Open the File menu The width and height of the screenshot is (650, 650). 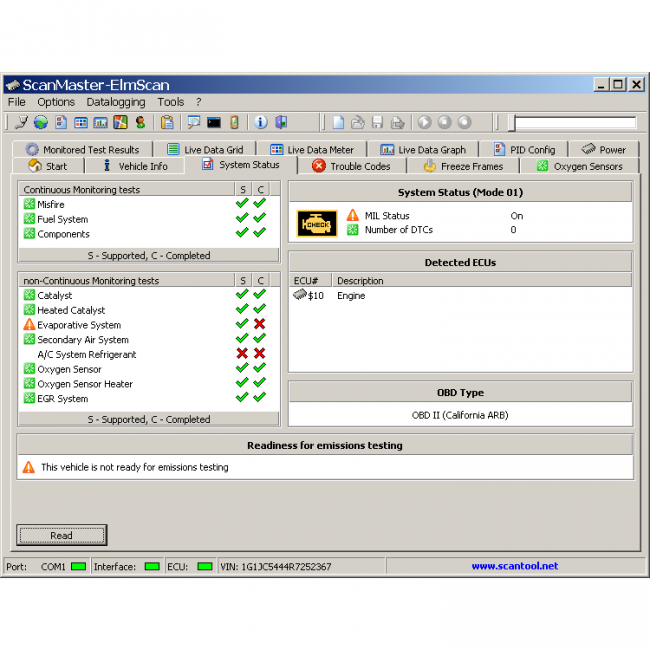click(x=17, y=102)
